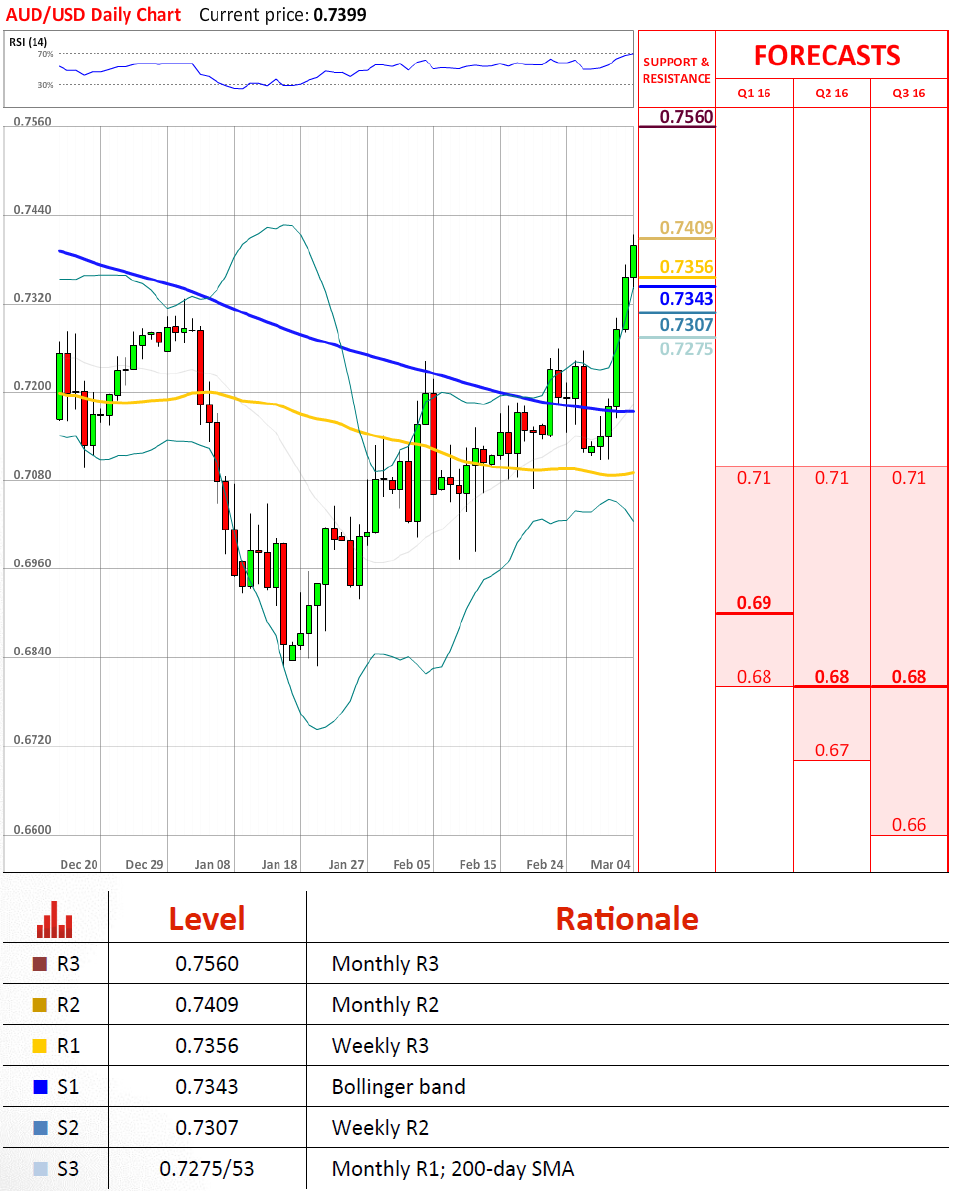Click the 0.6840 price axis label

tap(33, 651)
